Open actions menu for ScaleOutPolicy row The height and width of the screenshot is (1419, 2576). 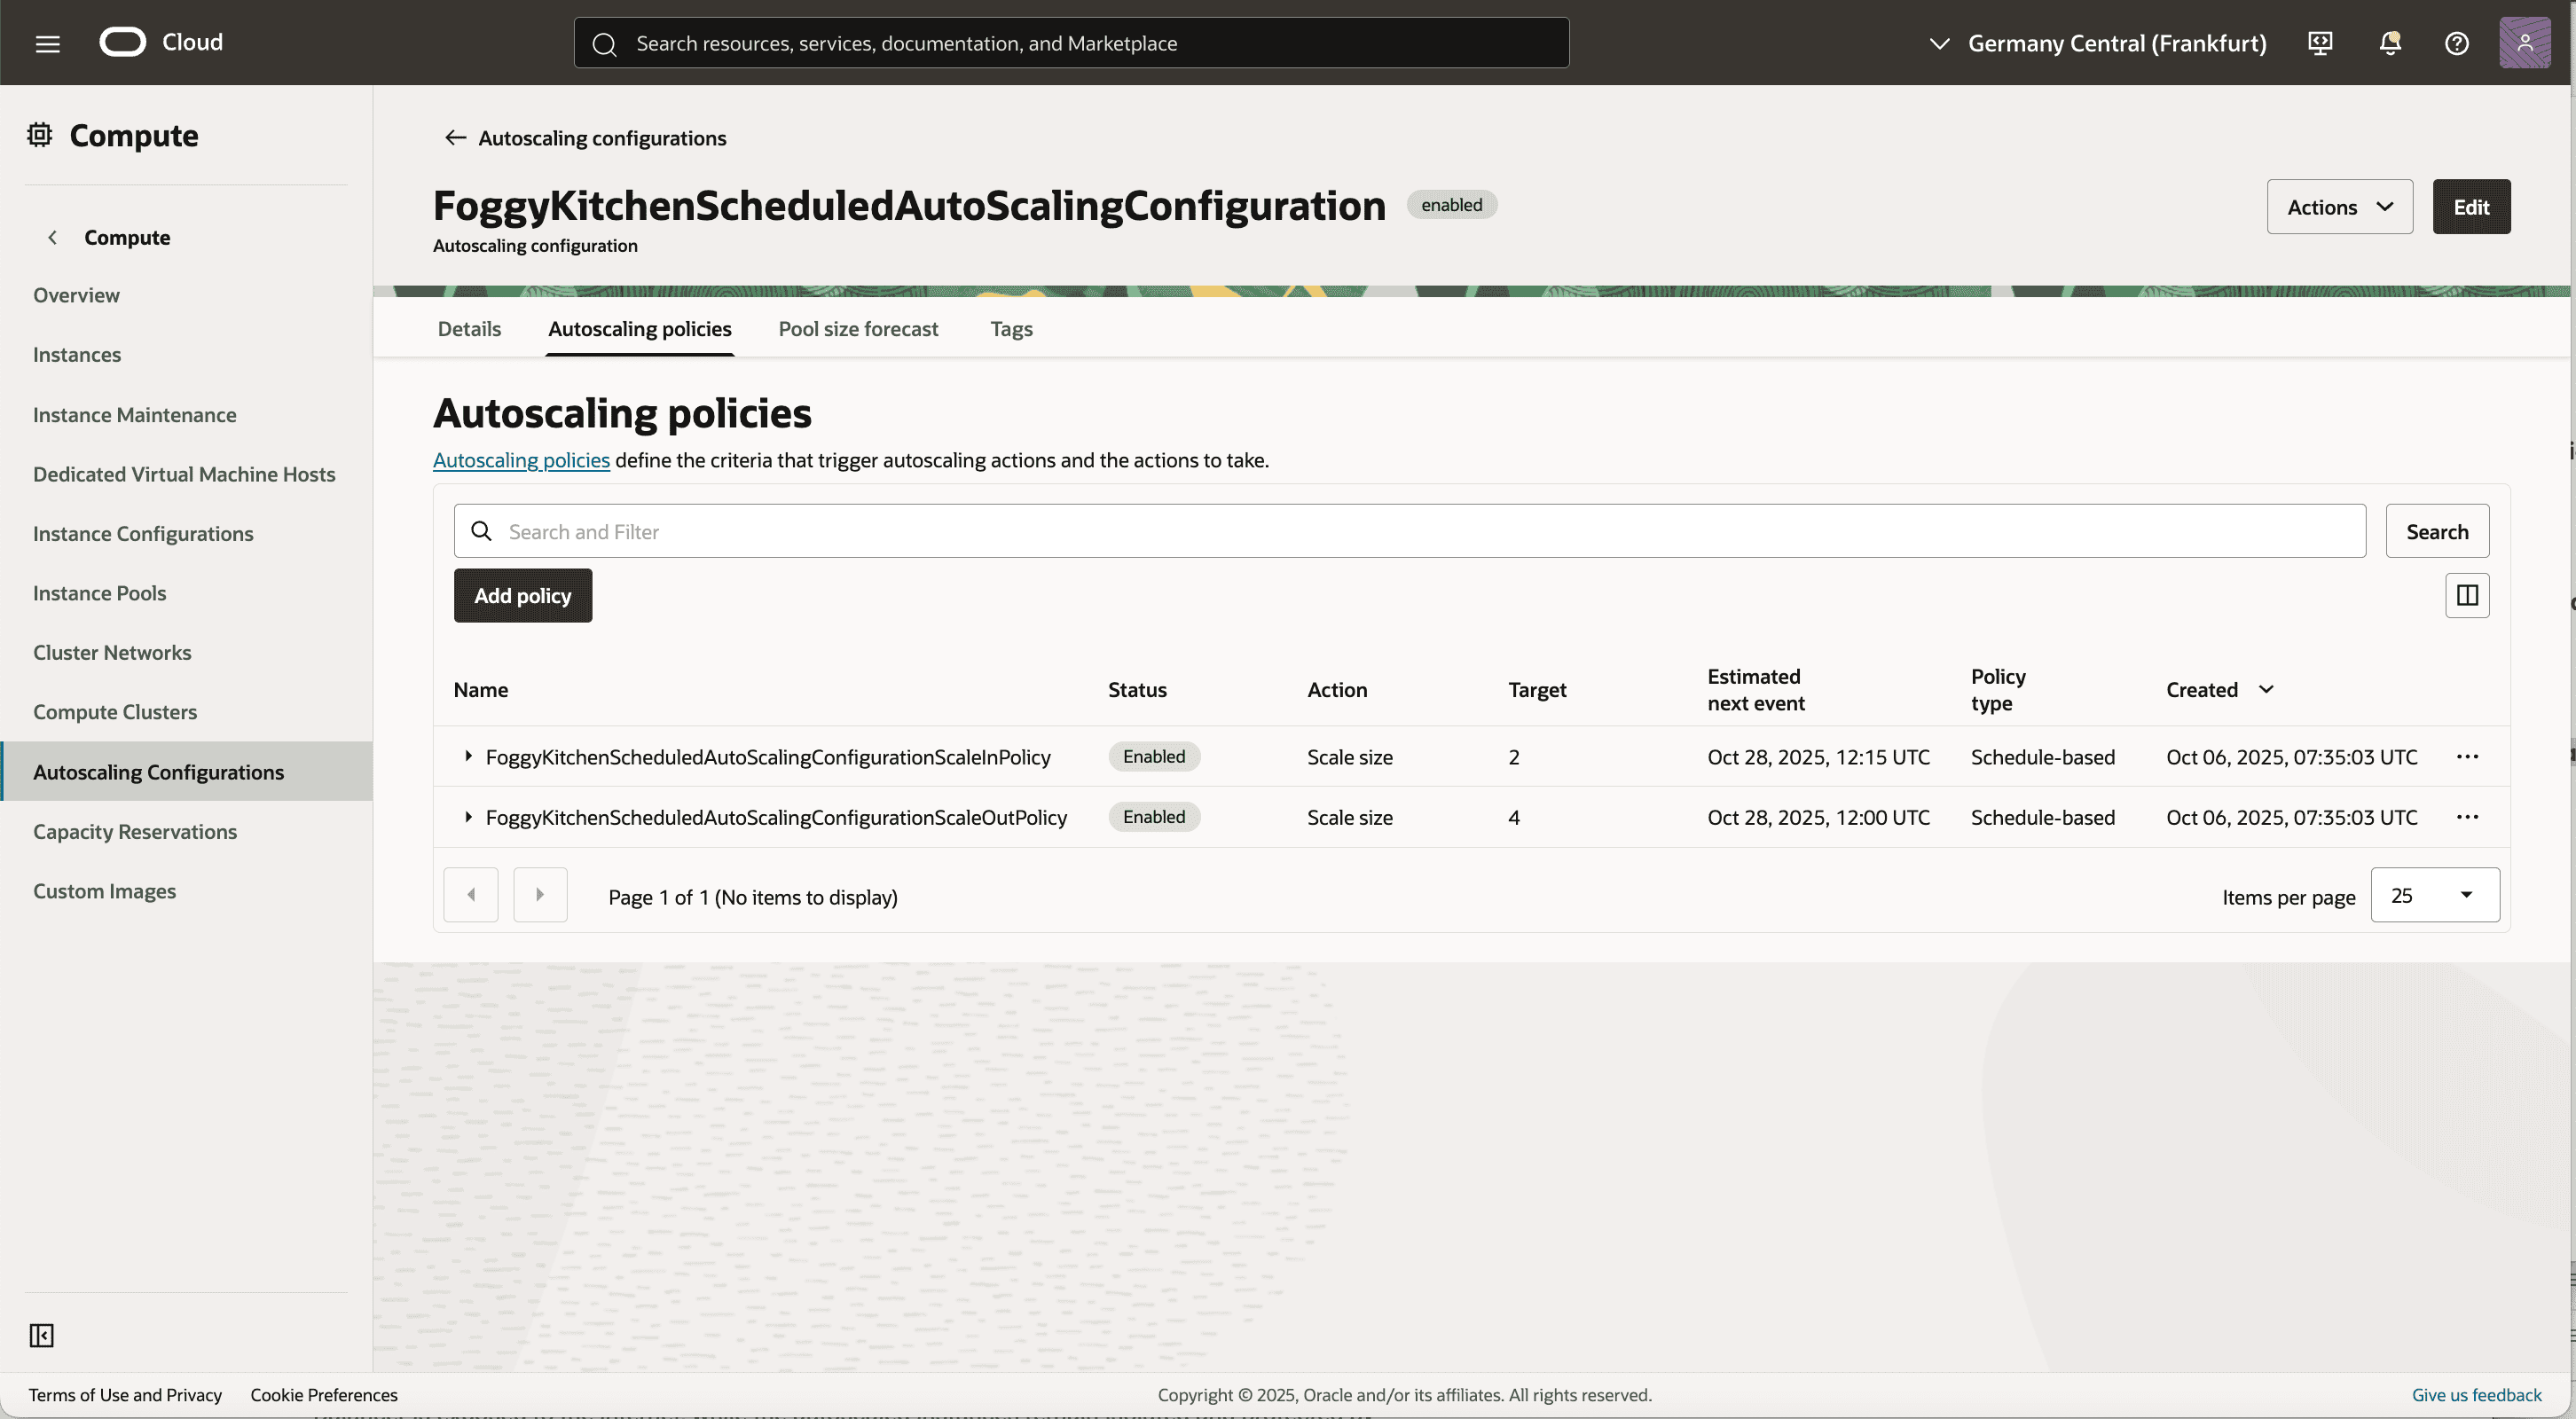pos(2467,817)
